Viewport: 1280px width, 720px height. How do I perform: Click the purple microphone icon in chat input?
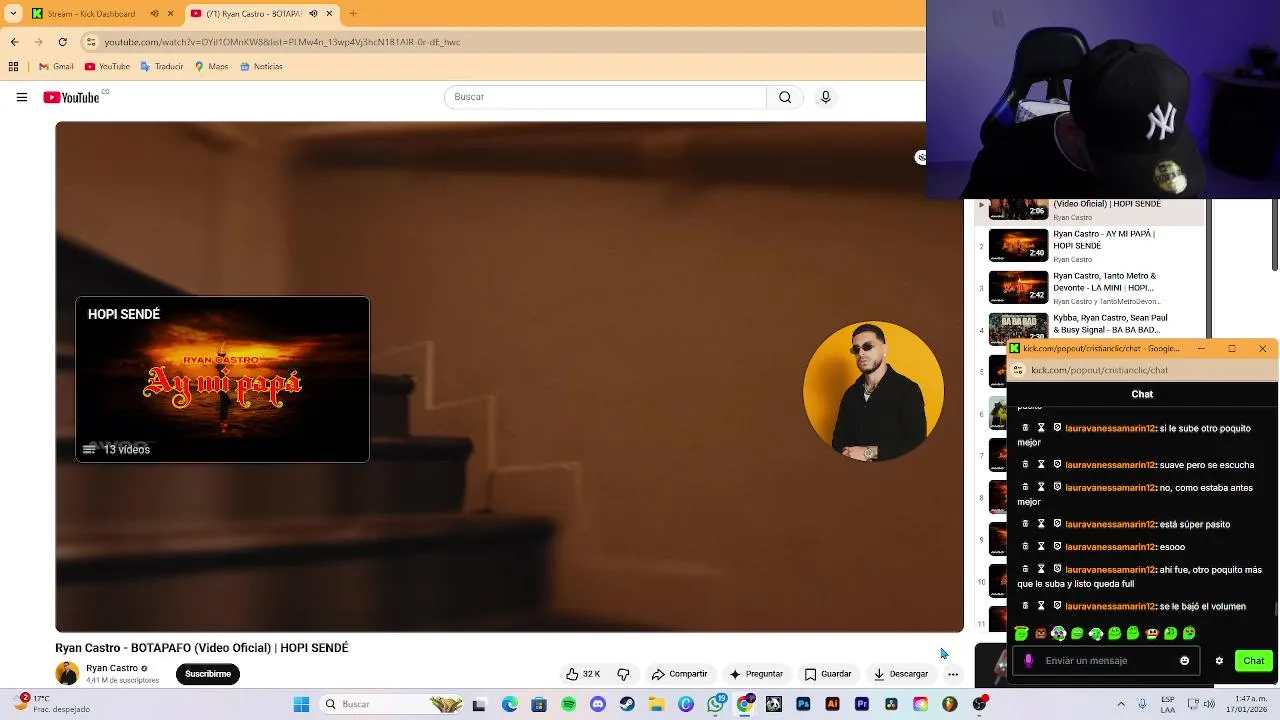pyautogui.click(x=1029, y=661)
